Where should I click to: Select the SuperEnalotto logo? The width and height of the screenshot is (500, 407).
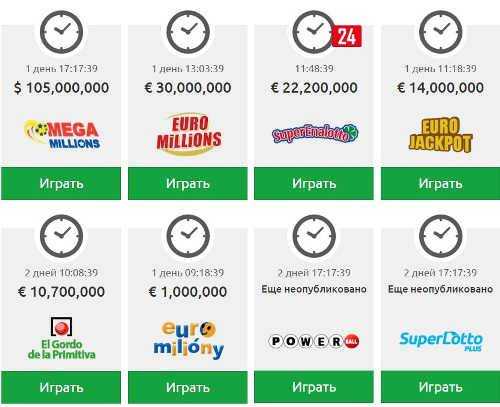315,133
